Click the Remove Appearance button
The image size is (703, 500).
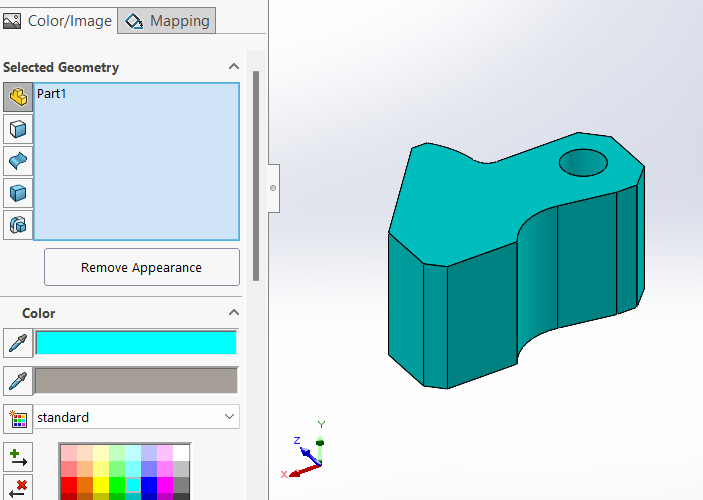click(141, 268)
